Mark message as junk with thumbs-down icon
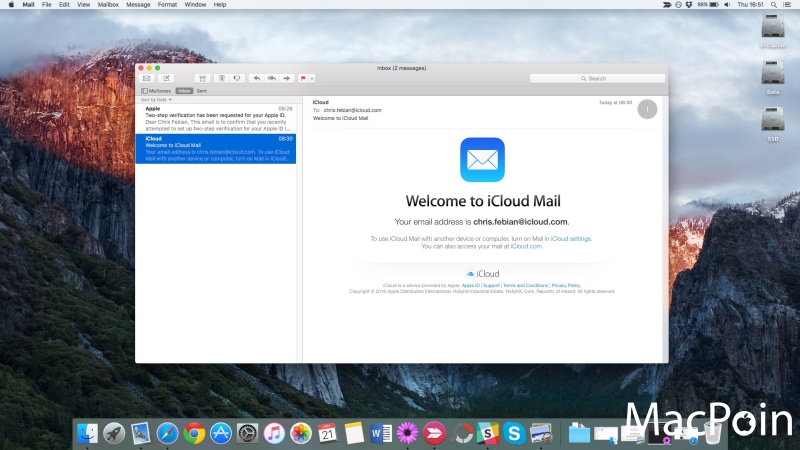Screen dimensions: 800x450 (x=237, y=78)
